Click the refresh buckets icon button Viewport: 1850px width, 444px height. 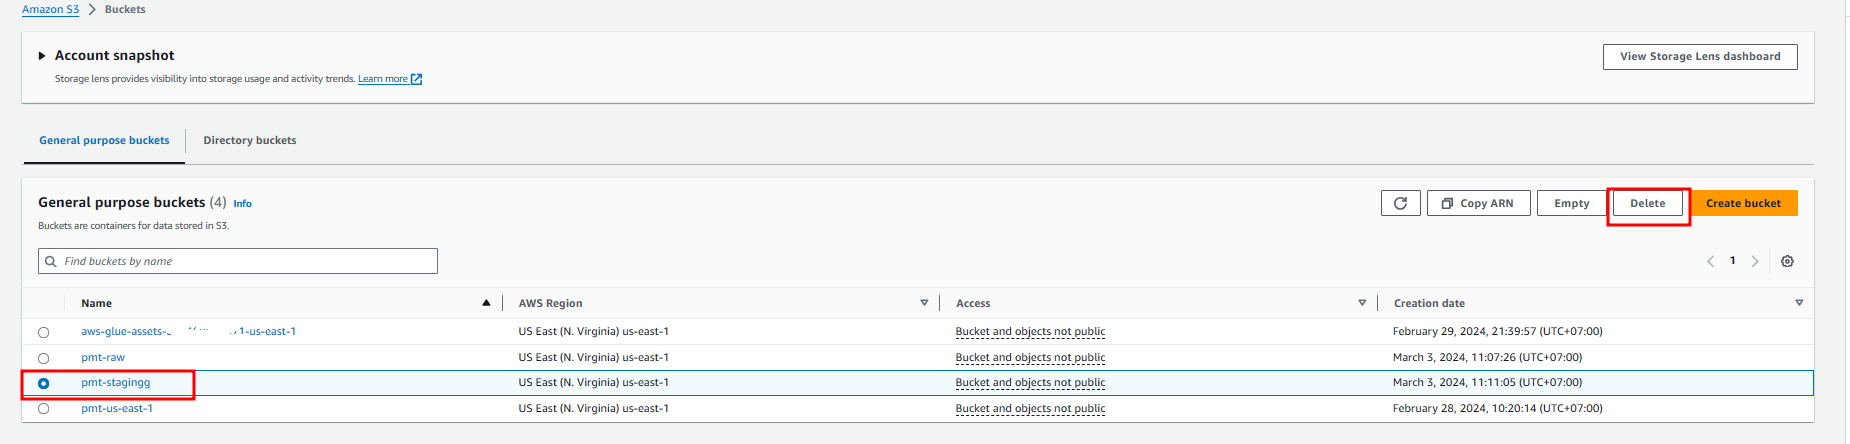pyautogui.click(x=1400, y=203)
